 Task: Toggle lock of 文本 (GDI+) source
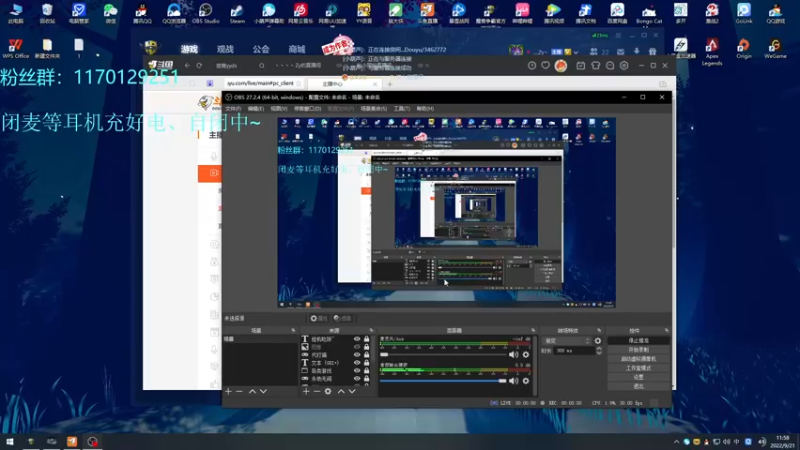click(x=366, y=363)
